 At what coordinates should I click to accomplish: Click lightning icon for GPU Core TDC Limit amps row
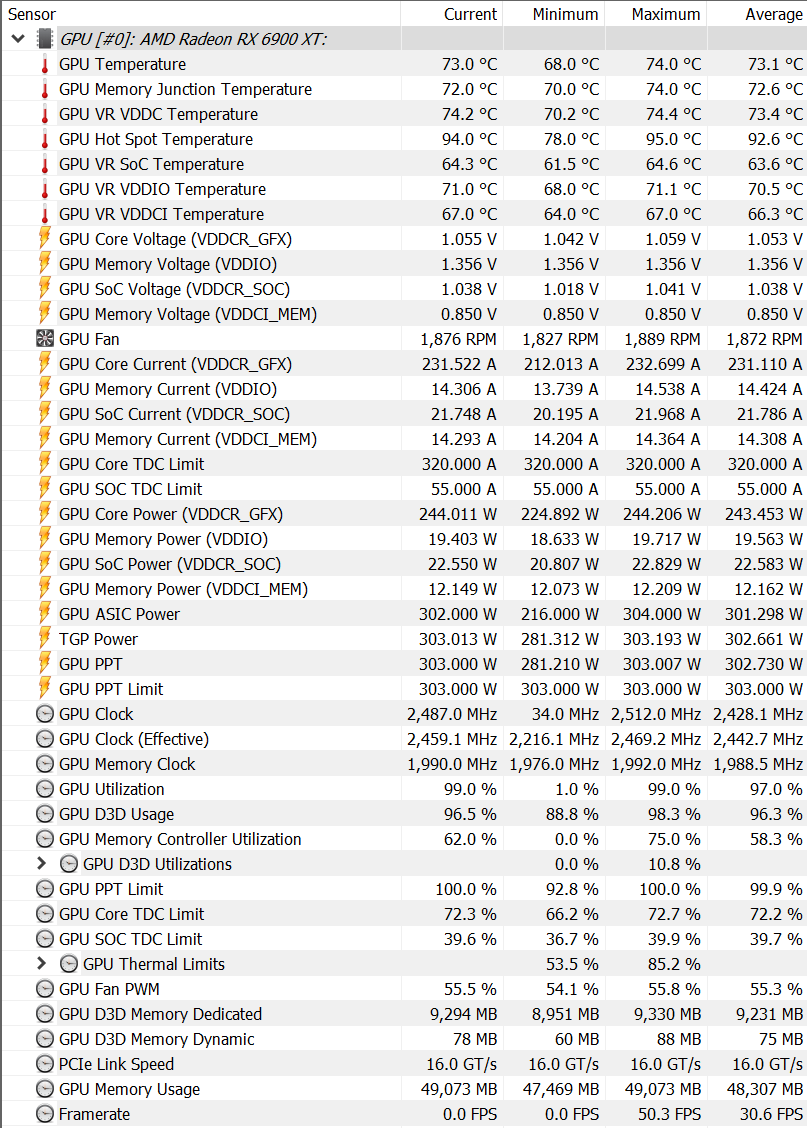[45, 464]
